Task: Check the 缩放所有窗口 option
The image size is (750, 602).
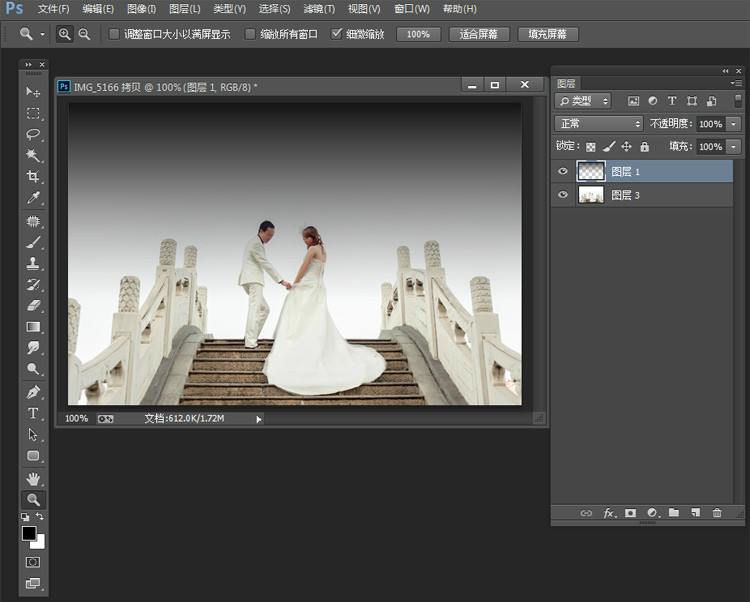Action: [x=251, y=34]
